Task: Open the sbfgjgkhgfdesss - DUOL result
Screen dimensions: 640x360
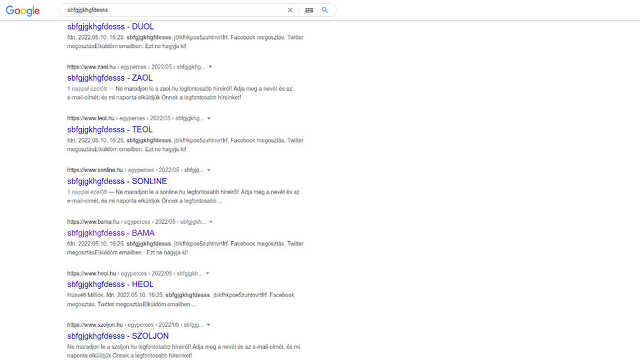Action: (111, 27)
